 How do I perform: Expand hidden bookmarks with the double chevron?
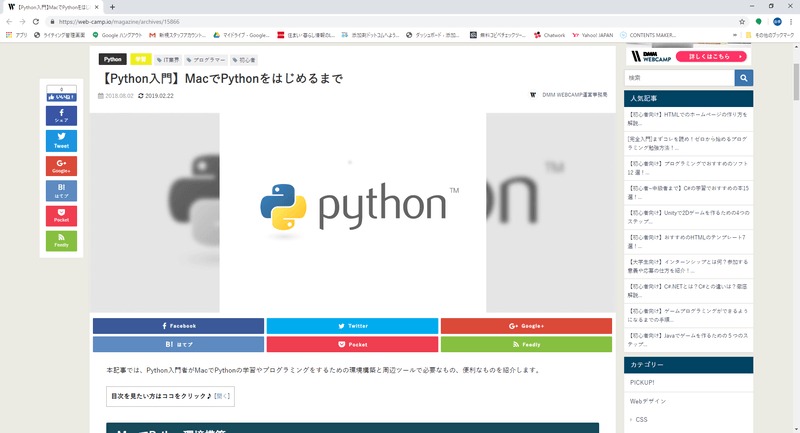pos(735,35)
